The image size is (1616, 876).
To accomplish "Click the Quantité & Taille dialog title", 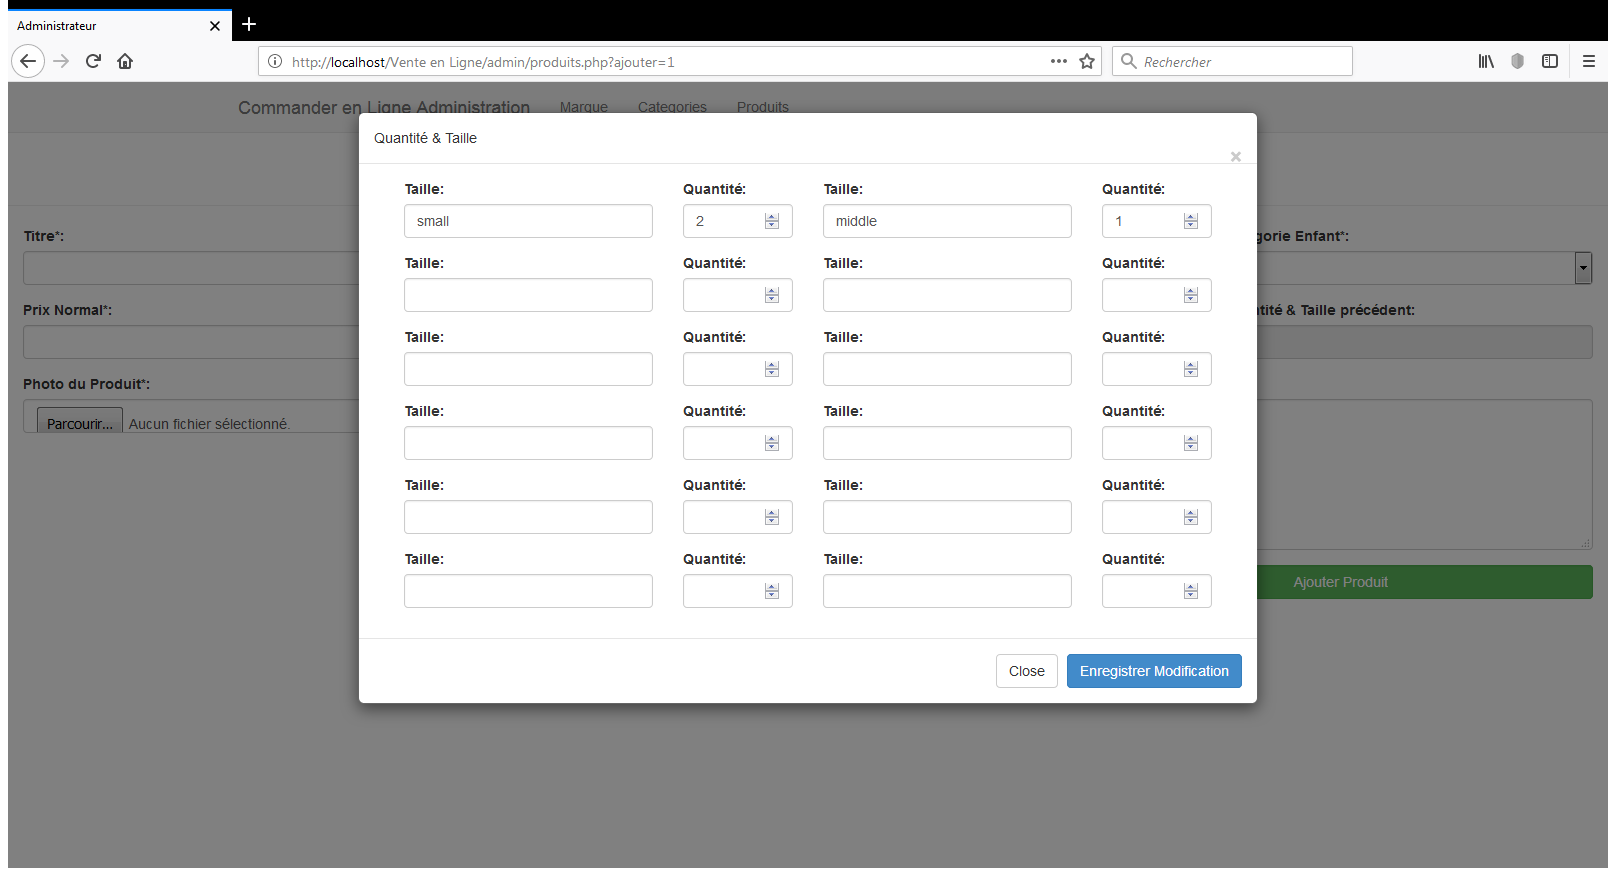I will (425, 138).
